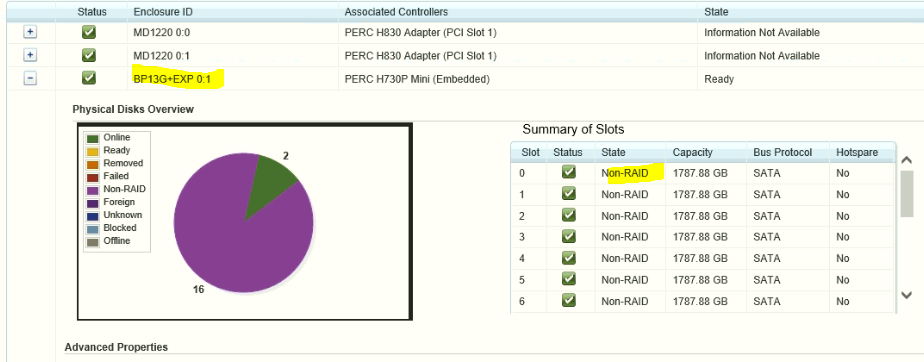Click the slots table scrollbar thumb
Viewport: 924px width, 362px height.
(907, 193)
